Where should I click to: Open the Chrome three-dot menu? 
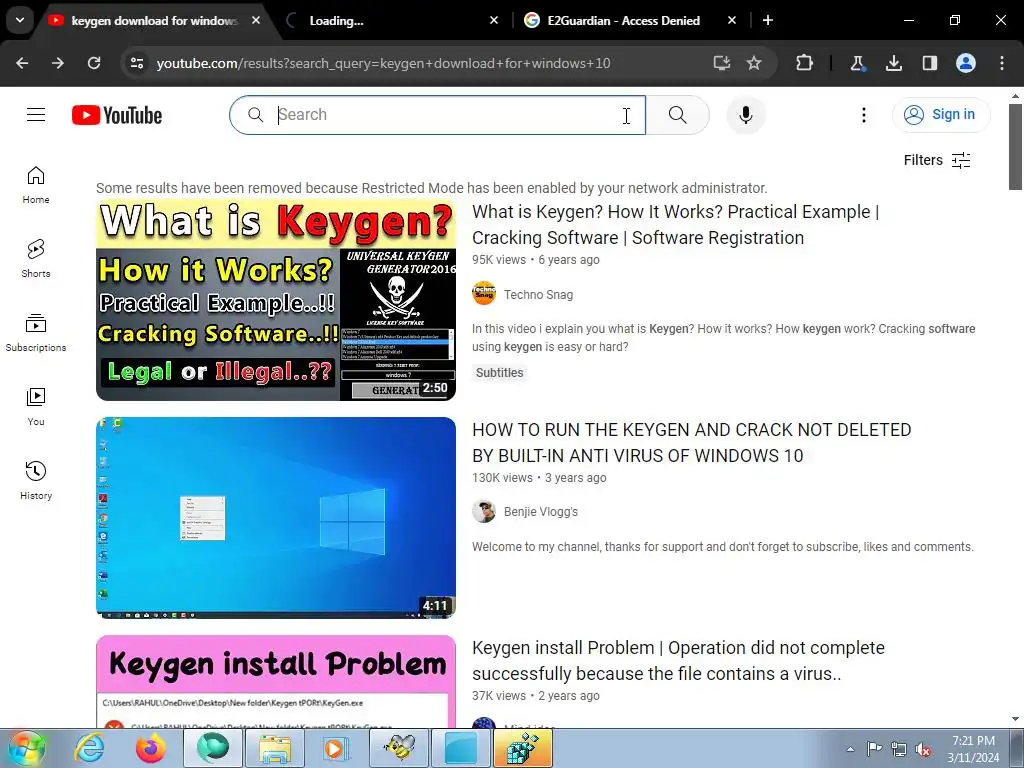pos(1002,63)
